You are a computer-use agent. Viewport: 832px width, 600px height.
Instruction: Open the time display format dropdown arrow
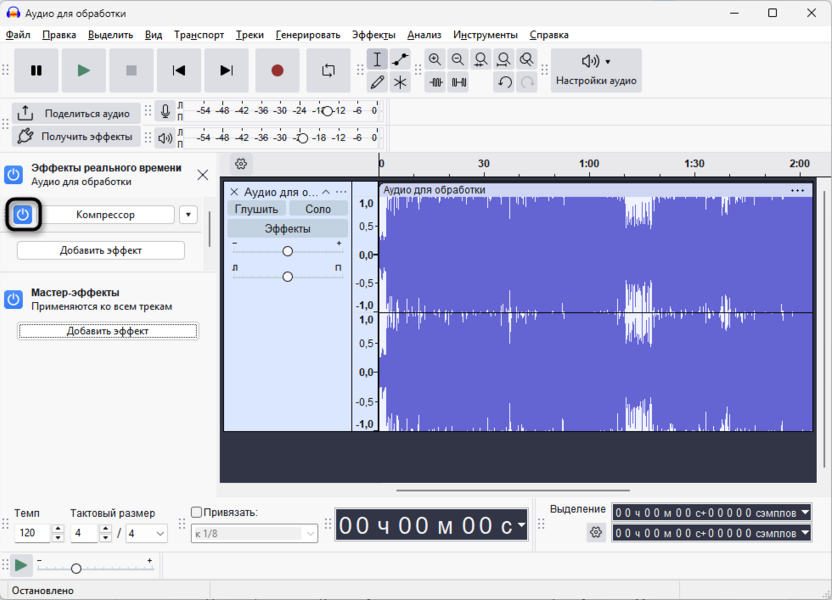tap(522, 525)
